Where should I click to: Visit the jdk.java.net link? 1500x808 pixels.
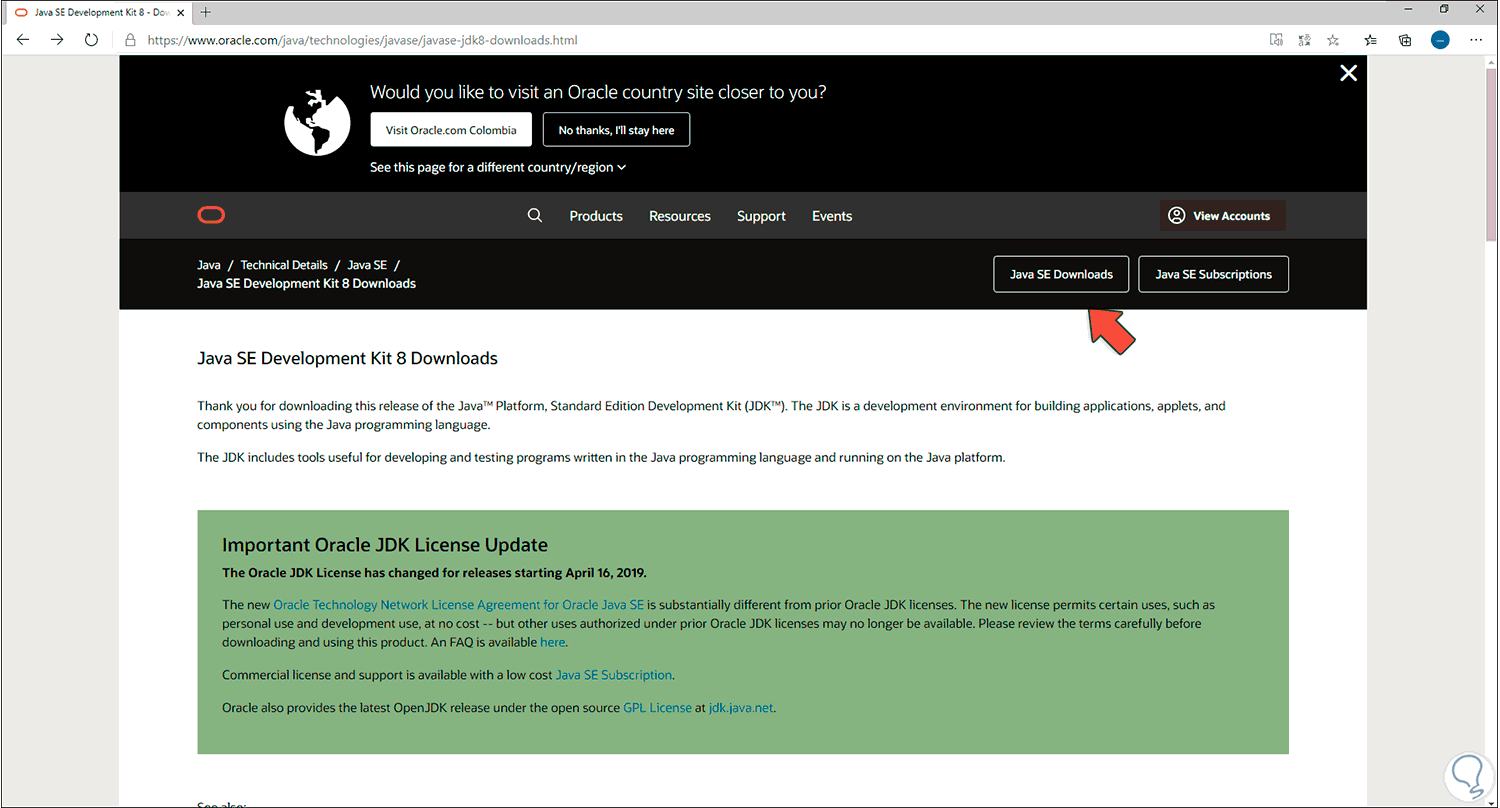(x=742, y=707)
